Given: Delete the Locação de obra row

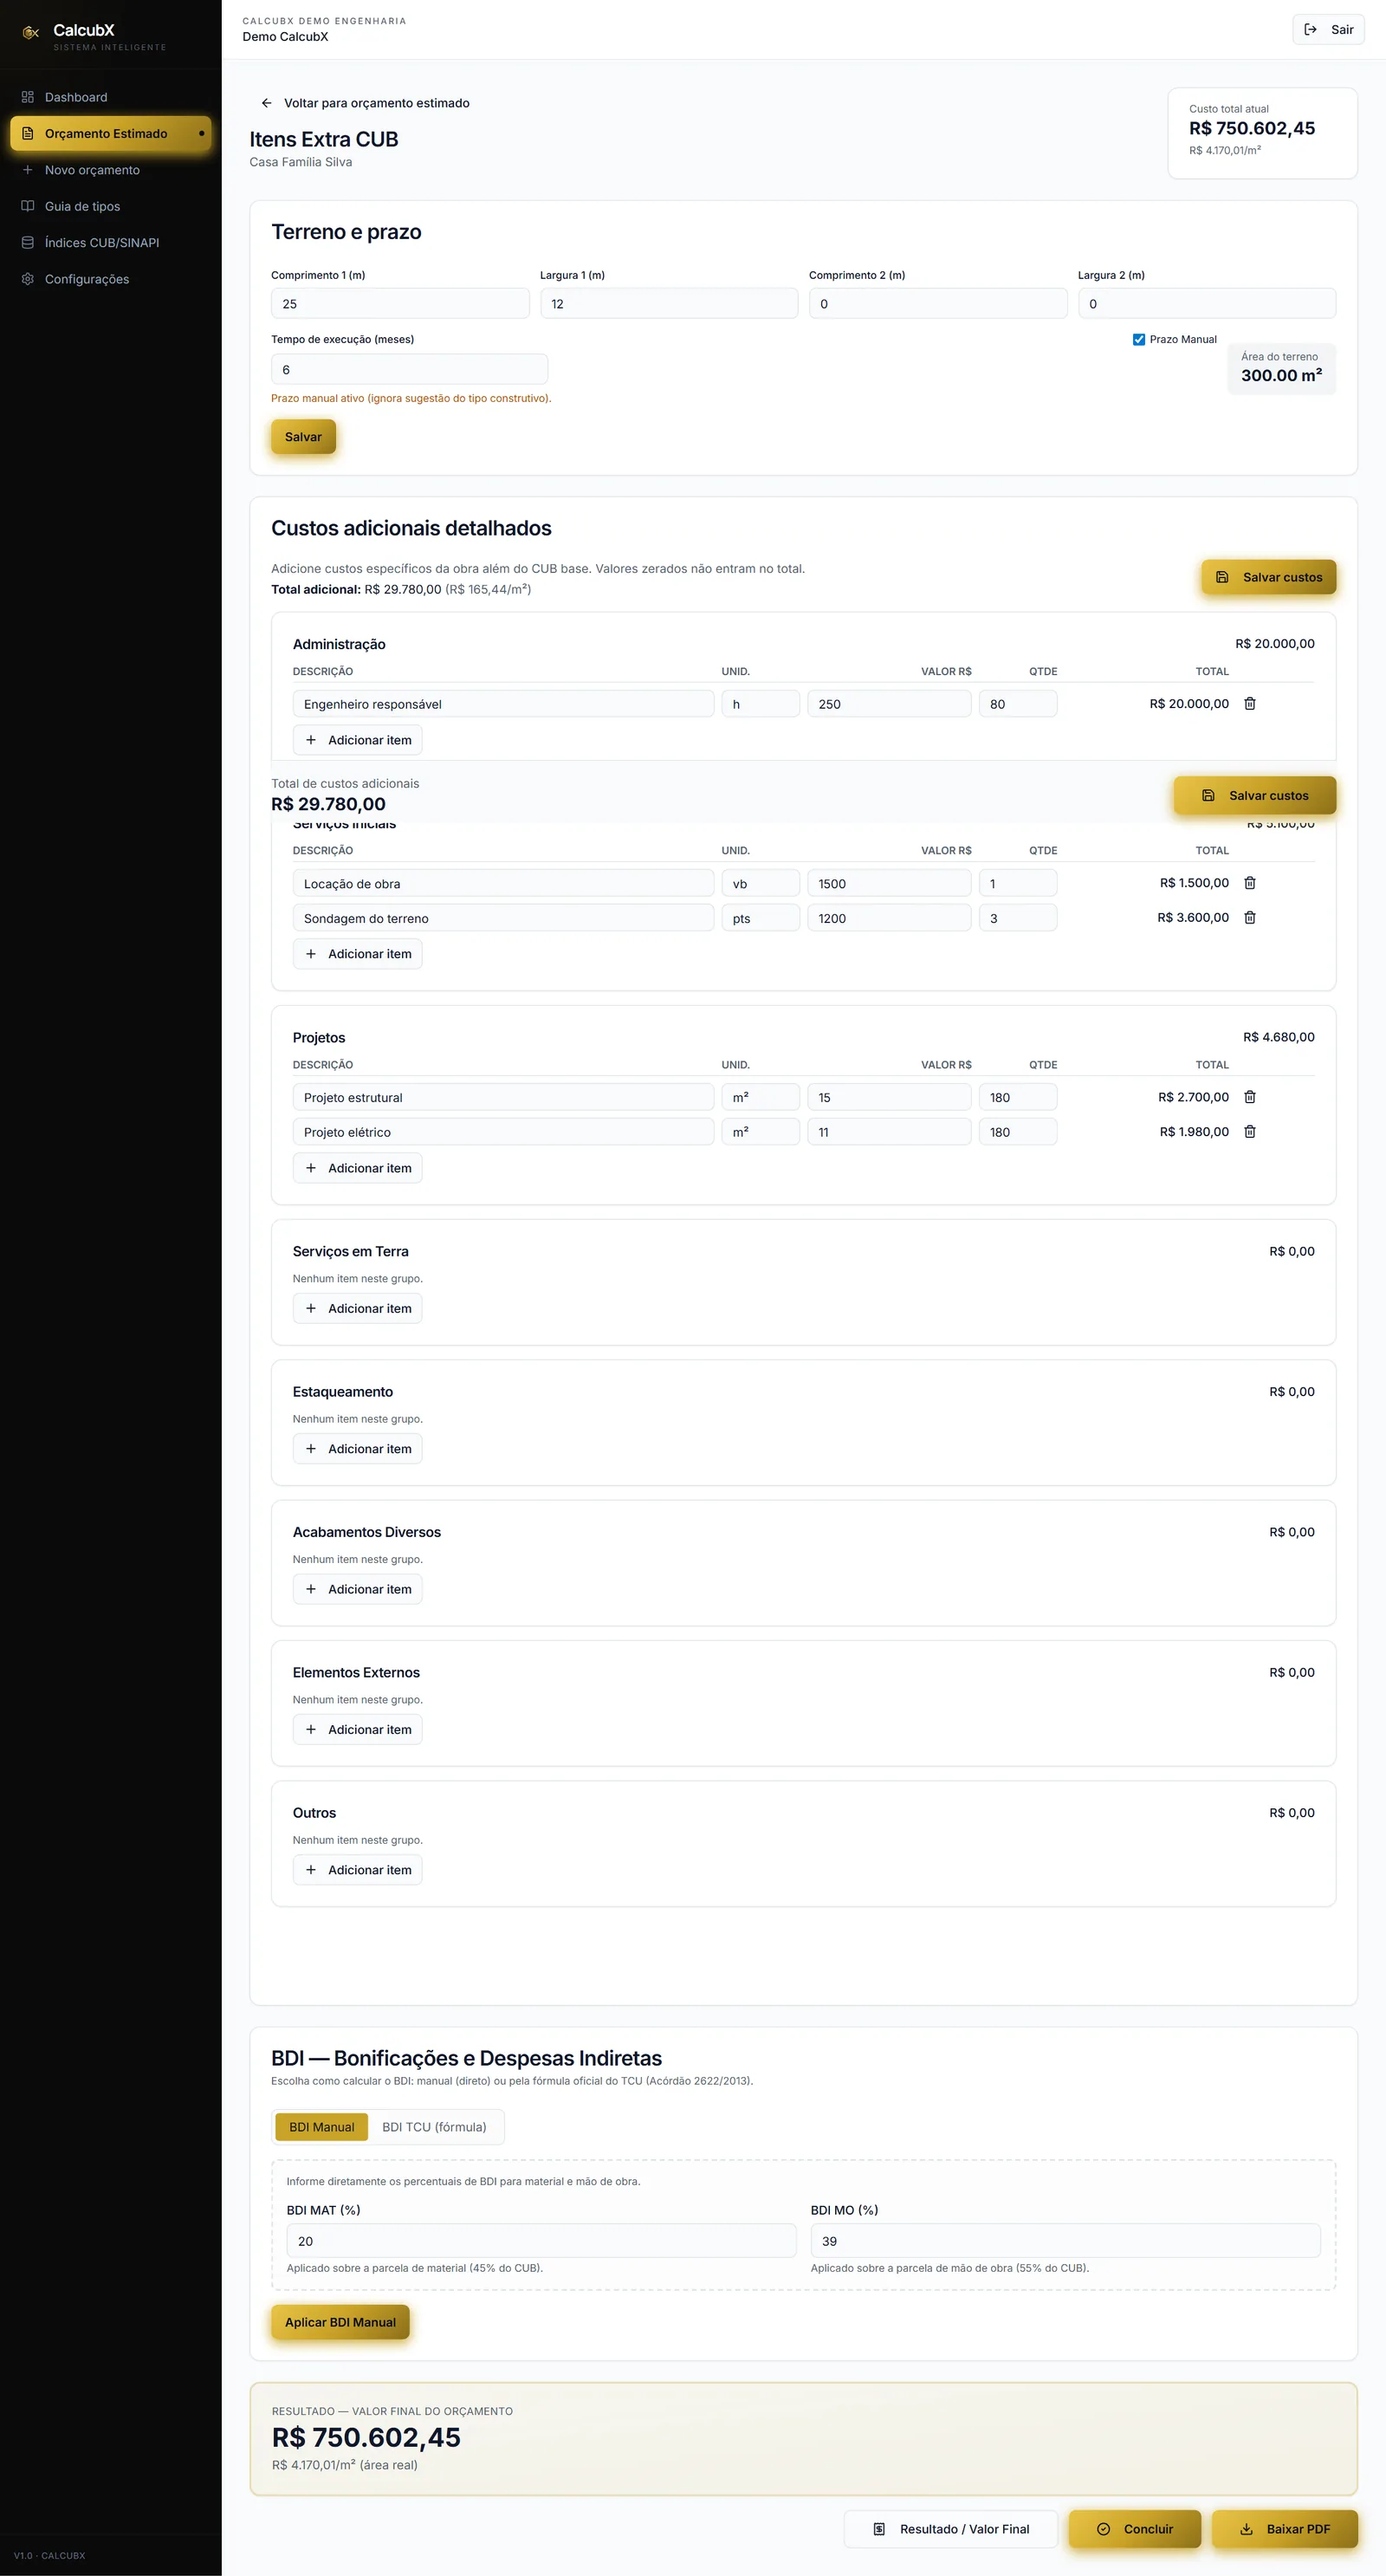Looking at the screenshot, I should click(1249, 883).
